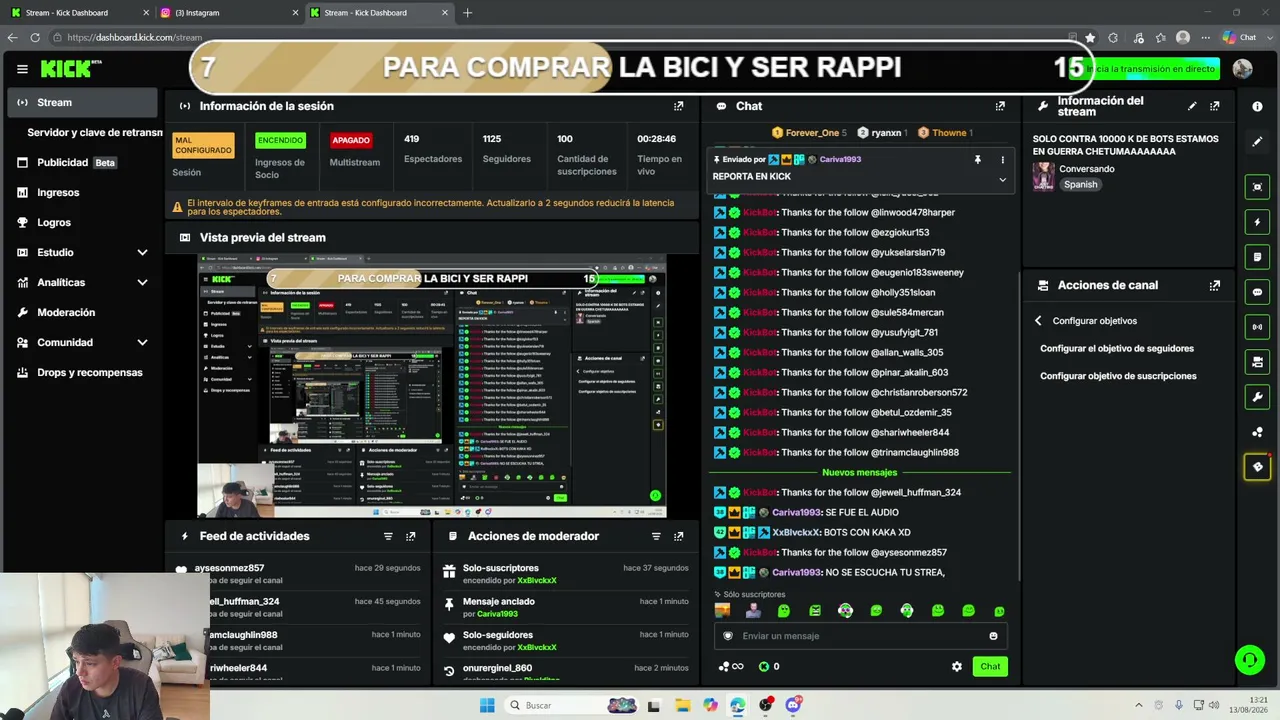This screenshot has height=720, width=1280.
Task: Click Configurar objetivo de suscripciones
Action: (1118, 376)
